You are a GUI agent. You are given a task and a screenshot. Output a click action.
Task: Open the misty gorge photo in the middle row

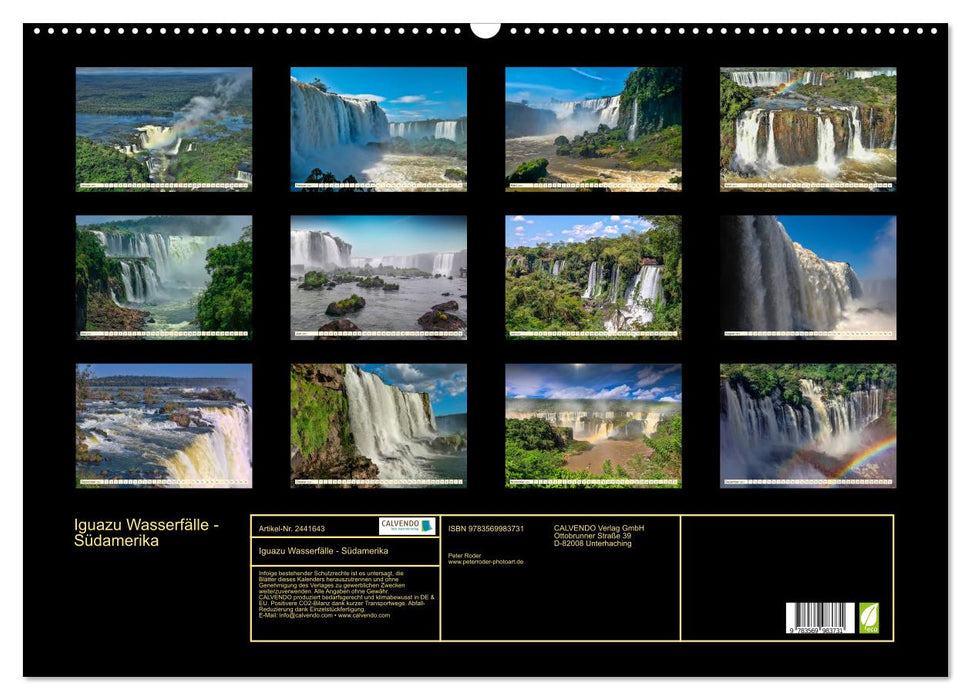point(163,277)
